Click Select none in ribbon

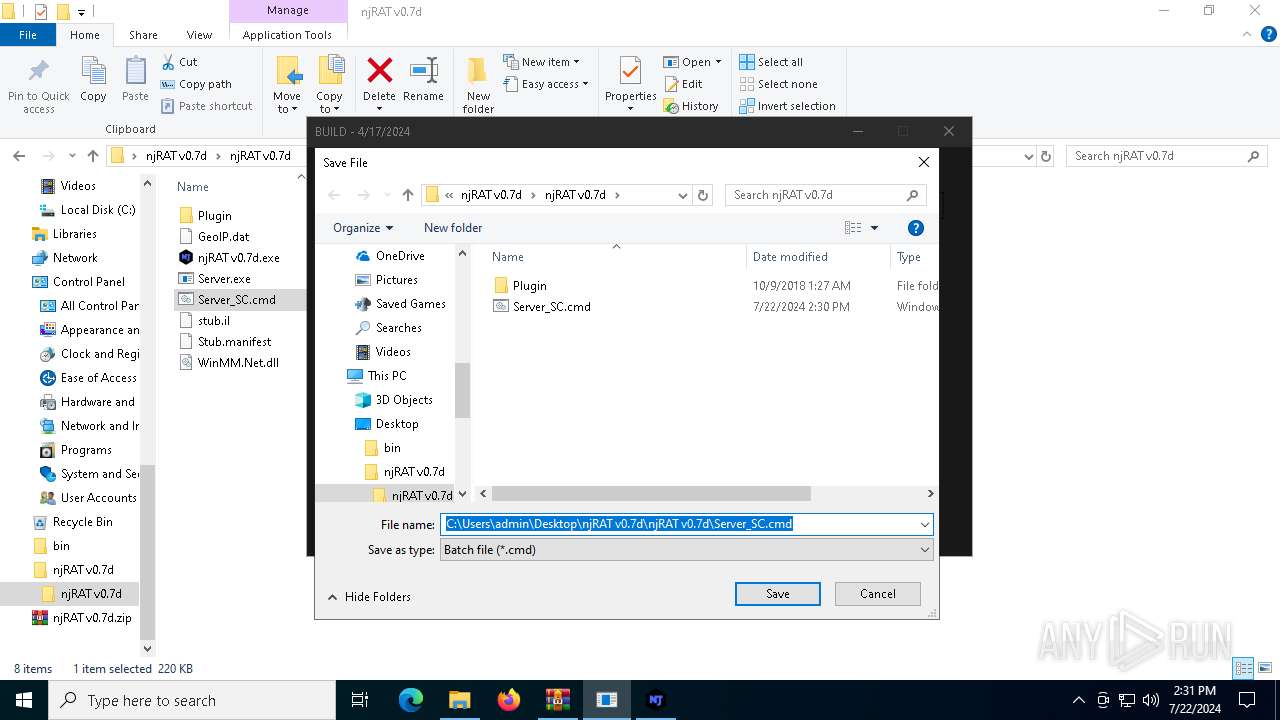[x=778, y=84]
